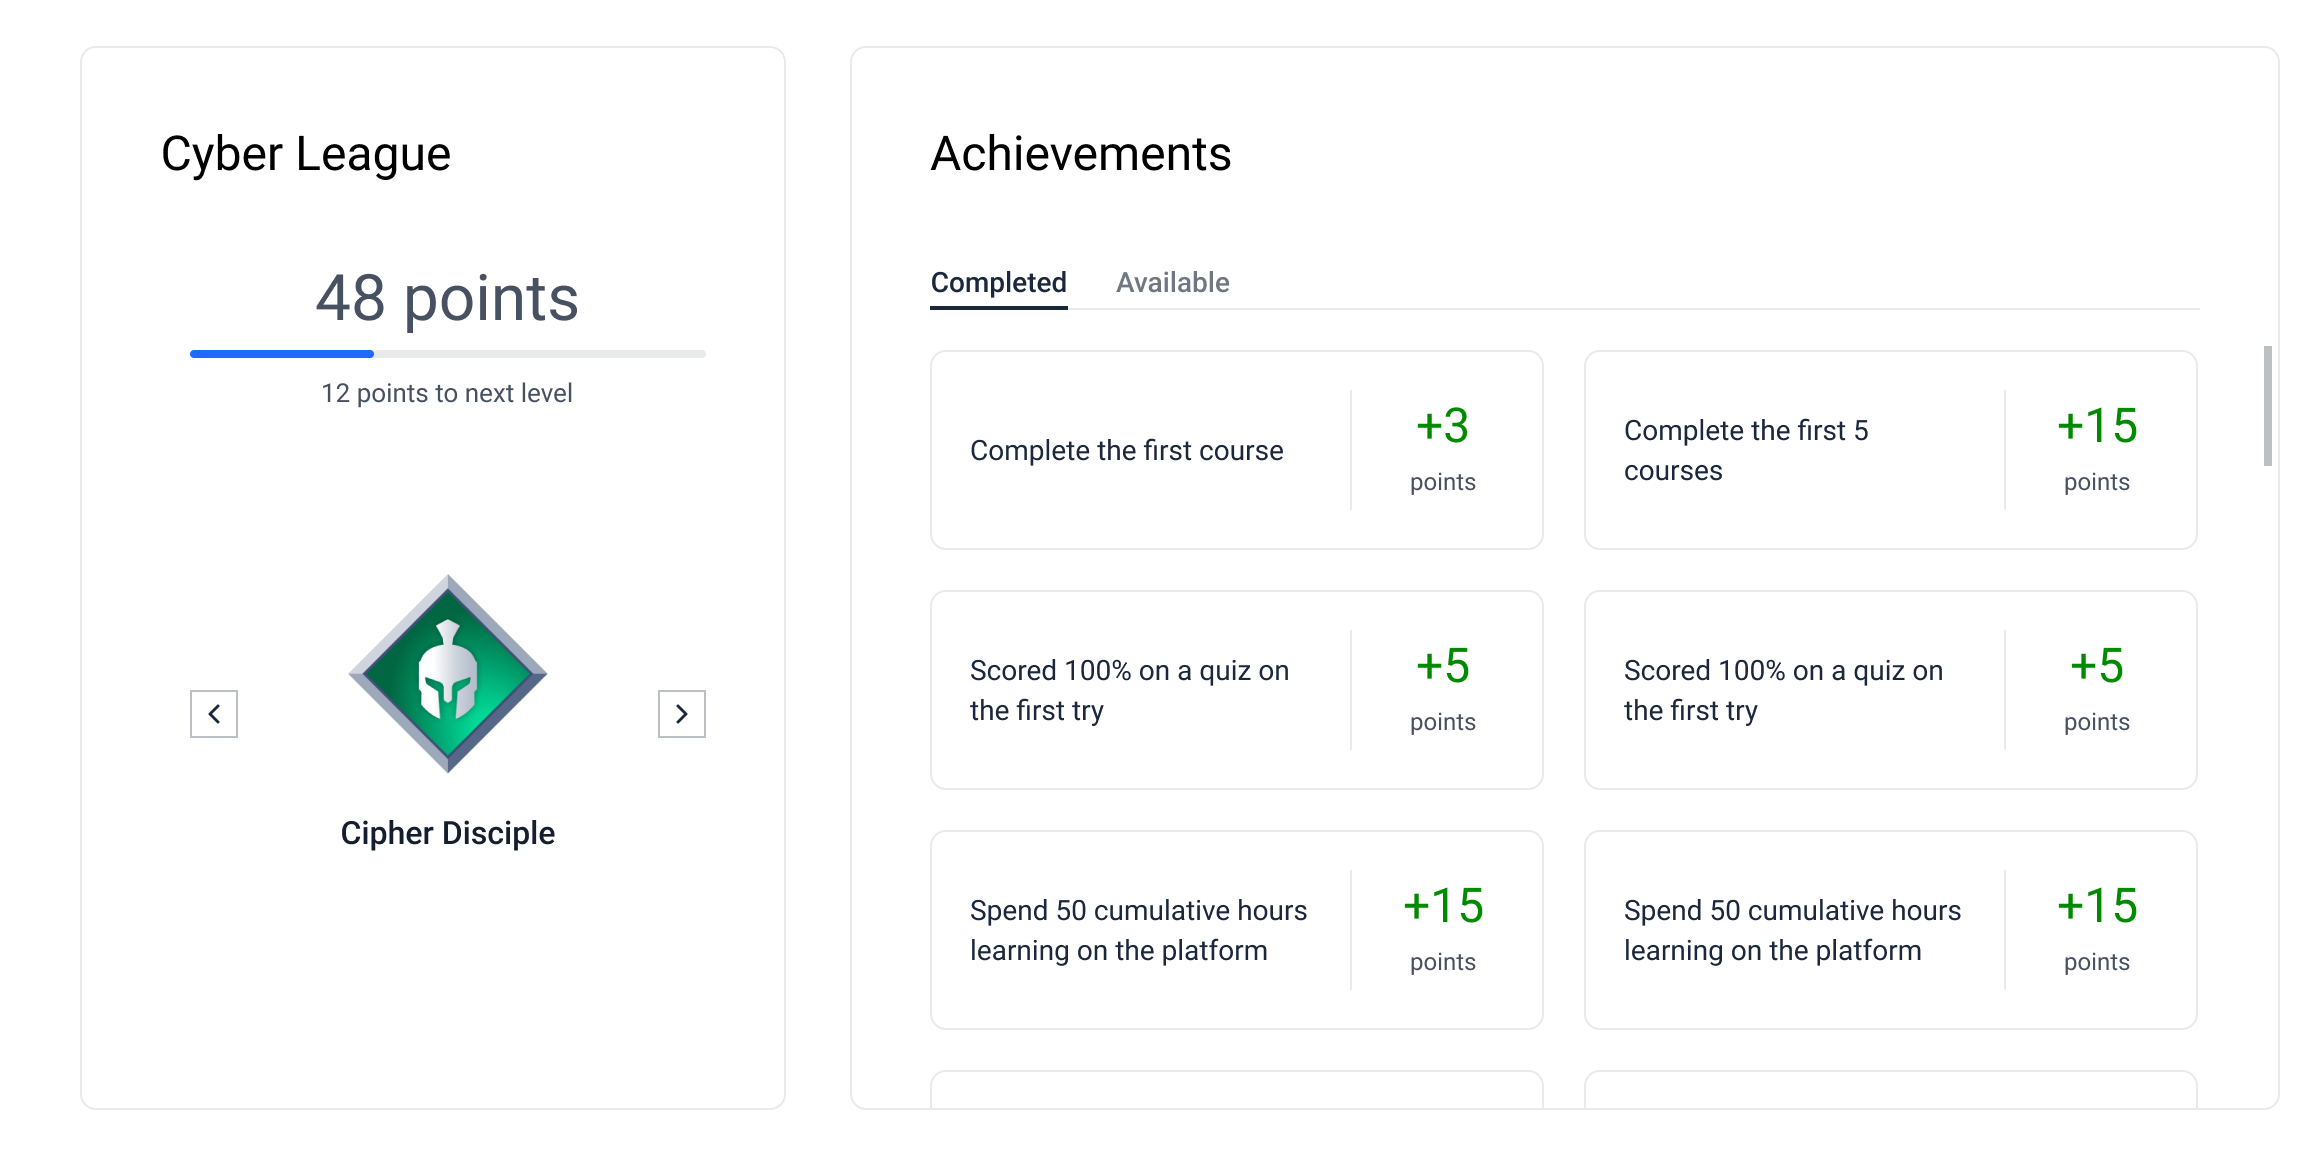Open the 'Complete the first course' achievement
The width and height of the screenshot is (2322, 1162).
(1126, 451)
